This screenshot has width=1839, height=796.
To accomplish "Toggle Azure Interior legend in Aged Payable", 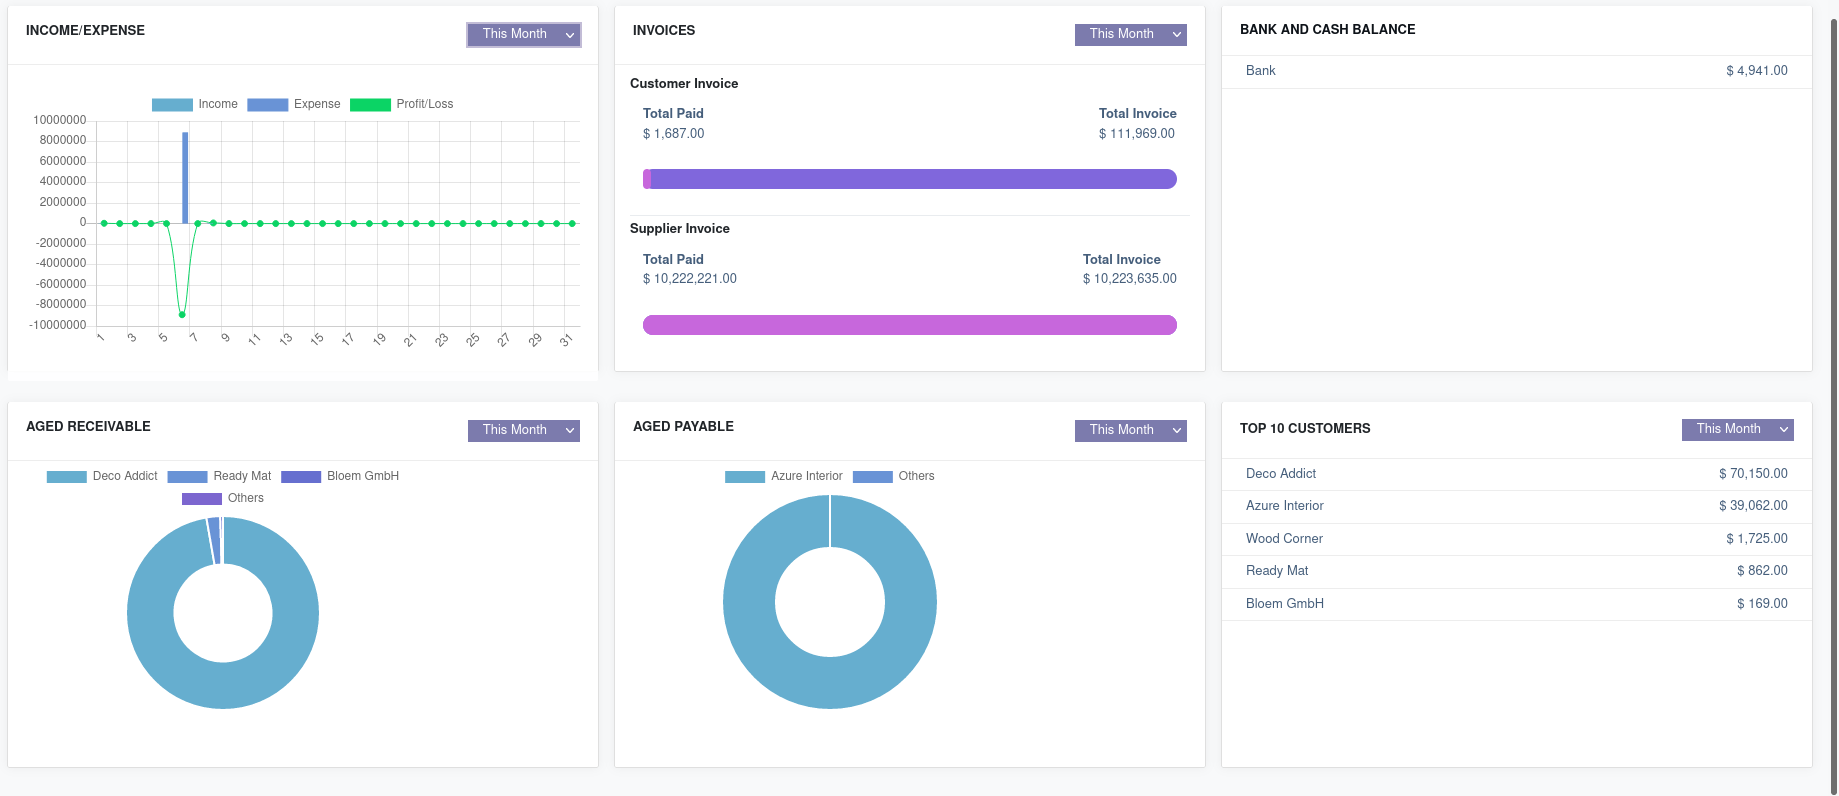I will click(784, 476).
